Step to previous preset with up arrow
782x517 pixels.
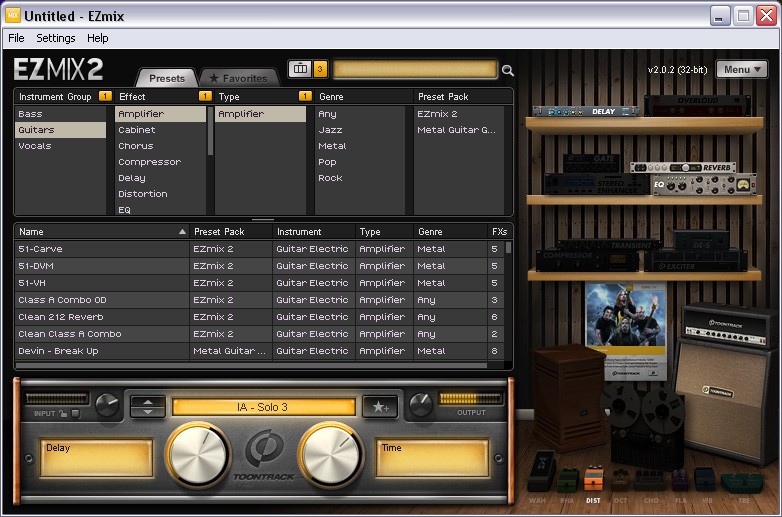148,401
